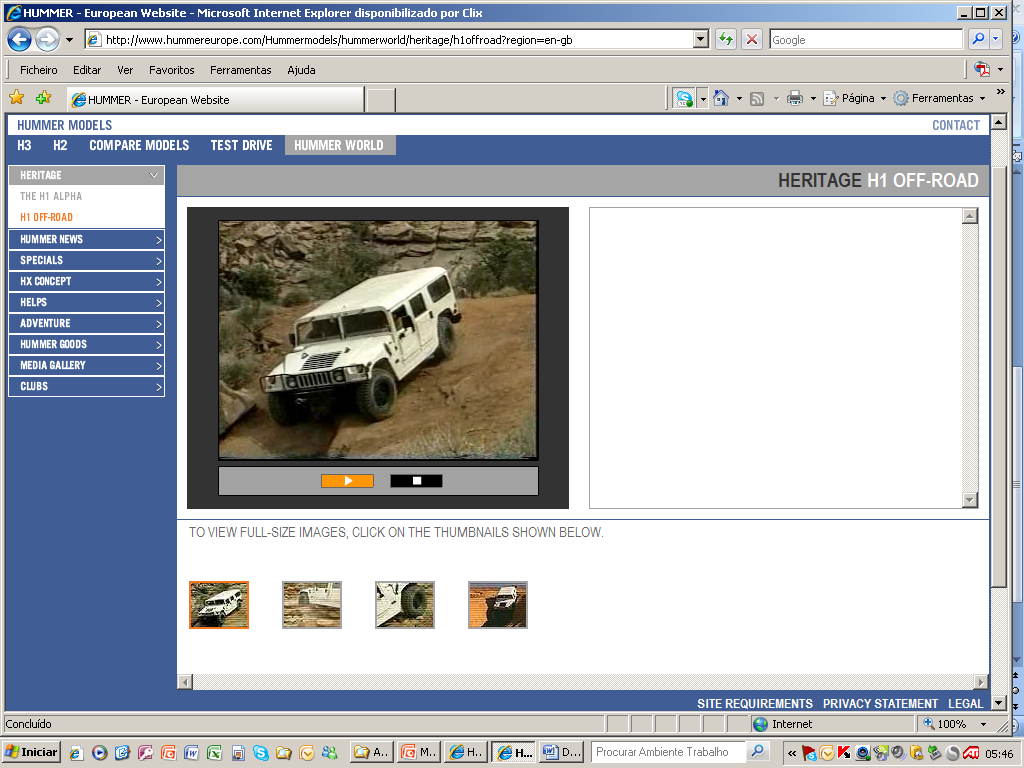Image resolution: width=1024 pixels, height=768 pixels.
Task: Open the Ajuda menu
Action: (x=301, y=70)
